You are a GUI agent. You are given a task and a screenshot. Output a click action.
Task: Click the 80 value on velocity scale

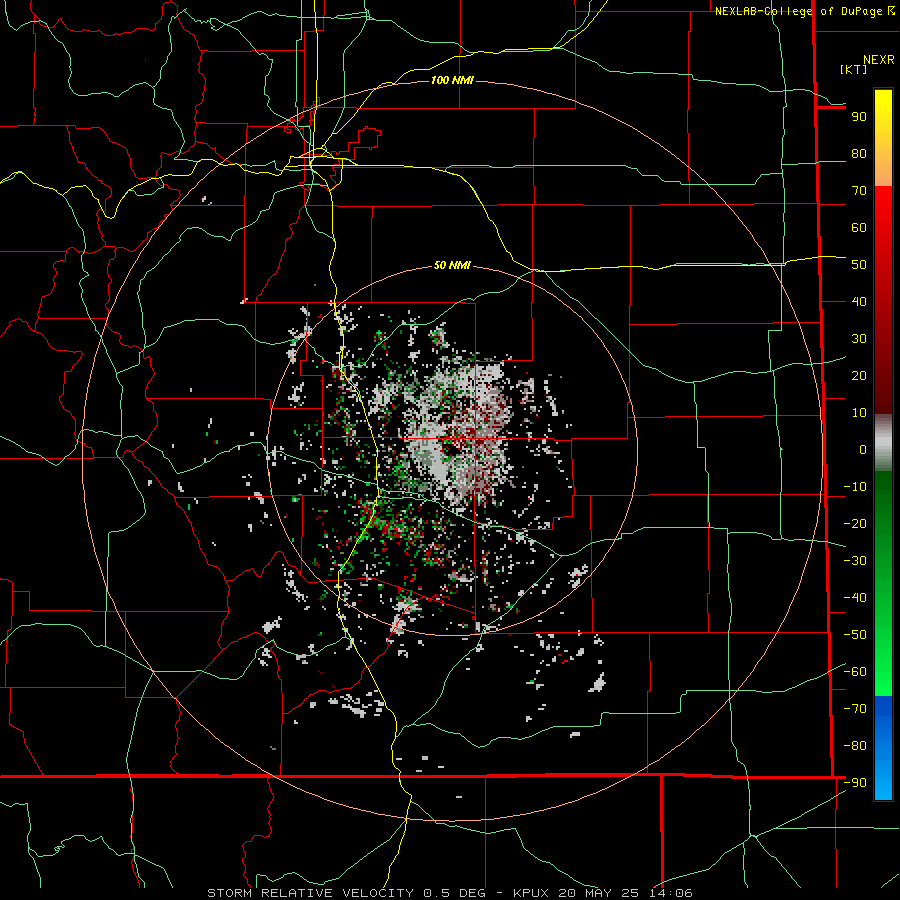click(859, 153)
